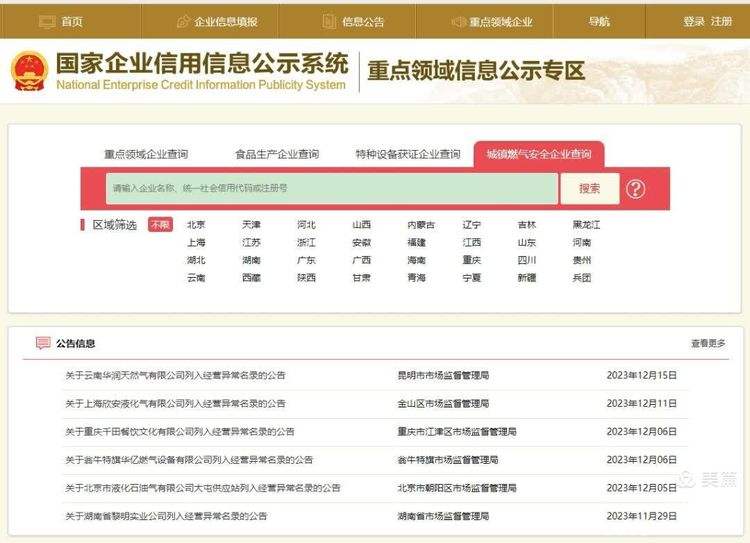Choose 浙江 in the region filter
The width and height of the screenshot is (750, 543).
pos(306,243)
